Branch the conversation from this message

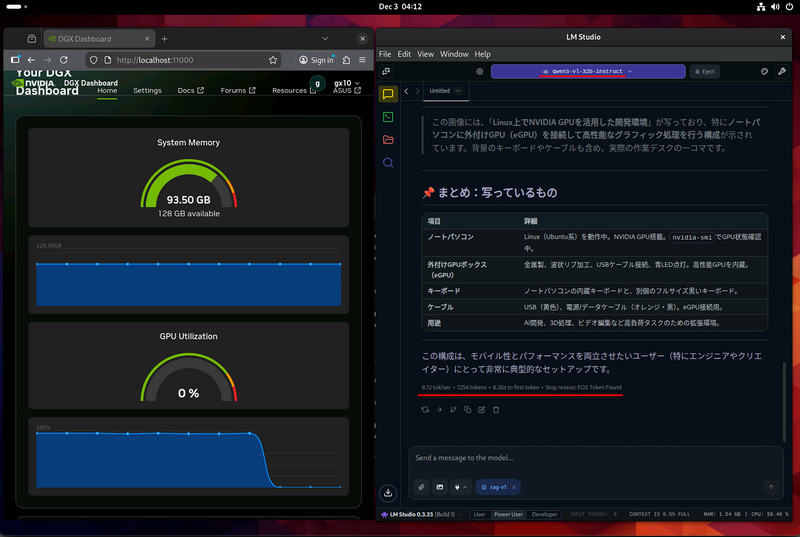pos(453,410)
